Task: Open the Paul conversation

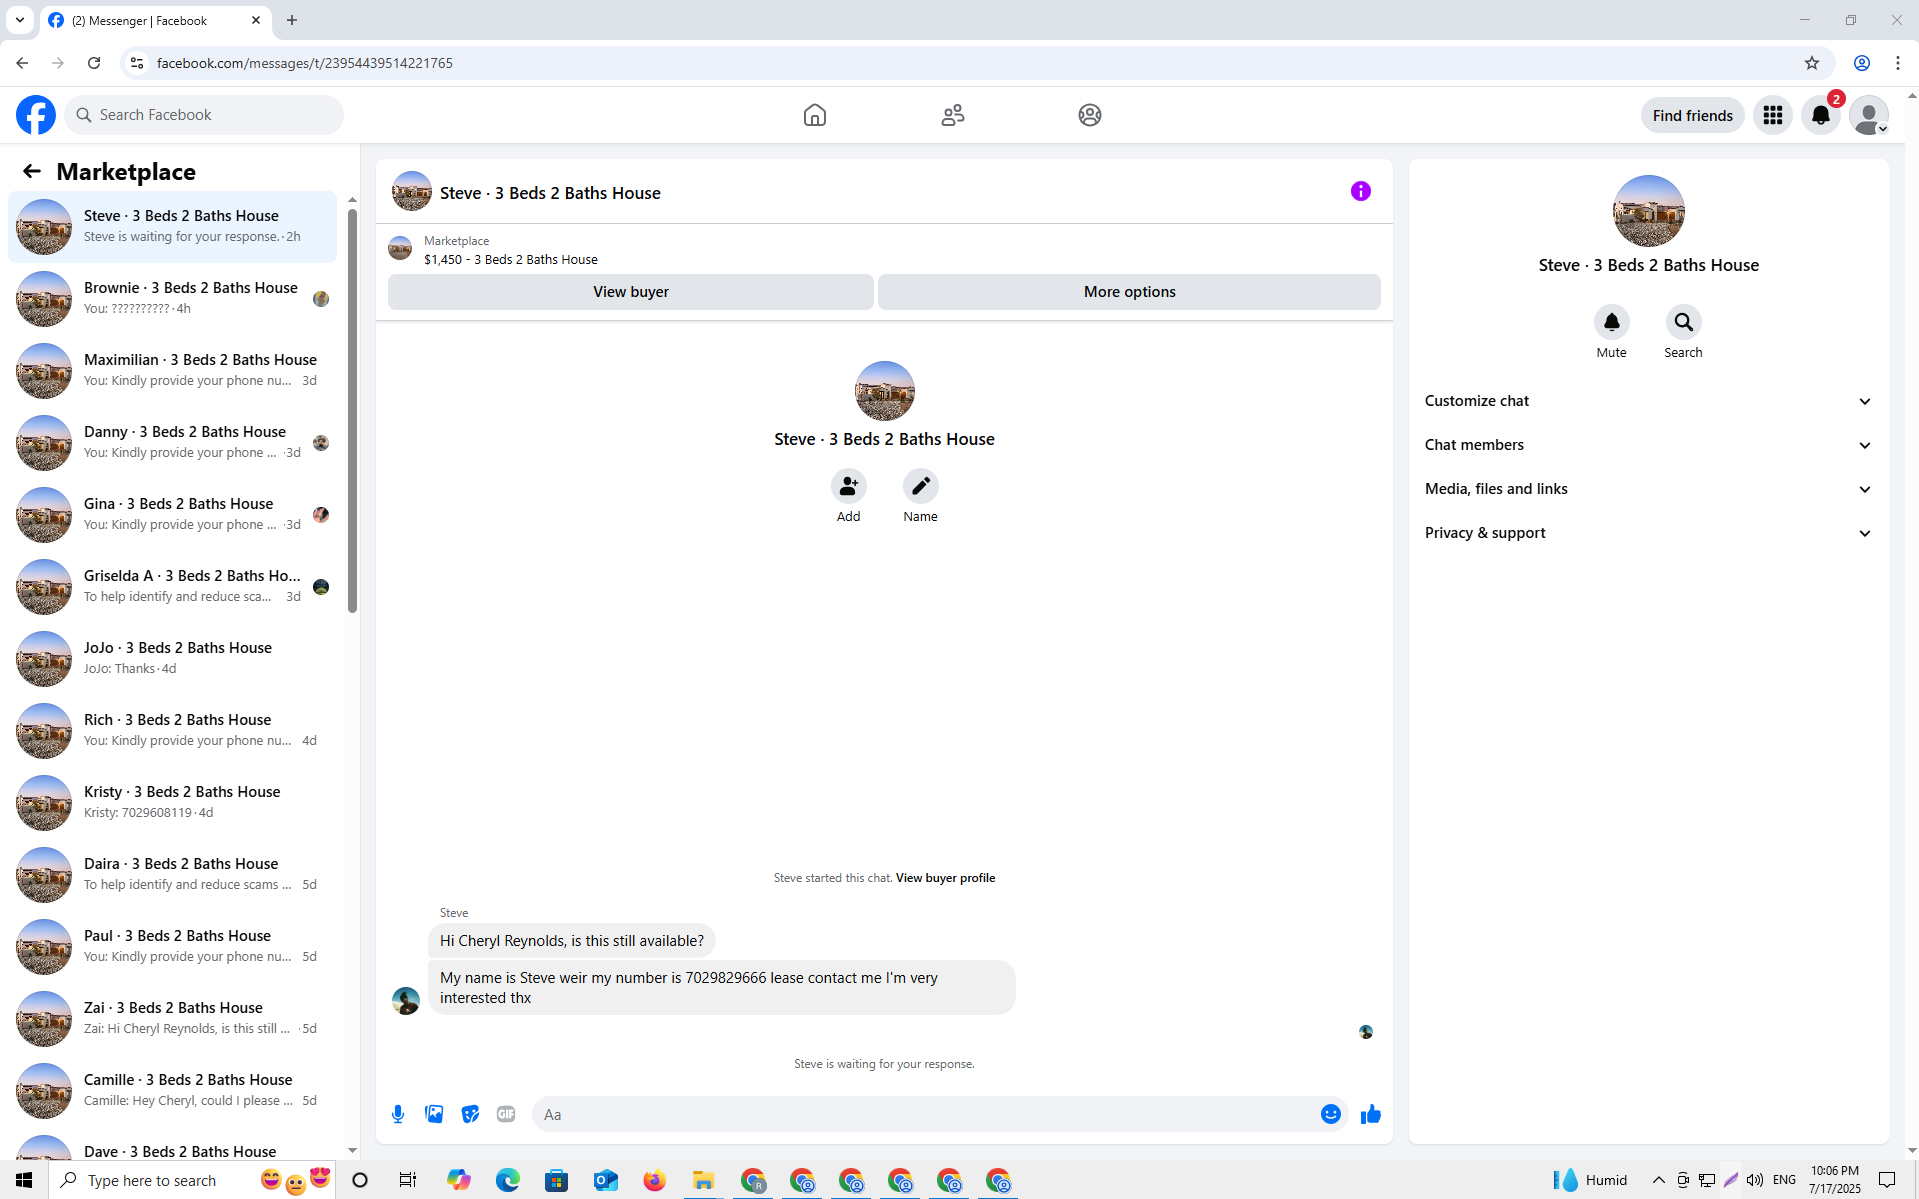Action: click(173, 947)
